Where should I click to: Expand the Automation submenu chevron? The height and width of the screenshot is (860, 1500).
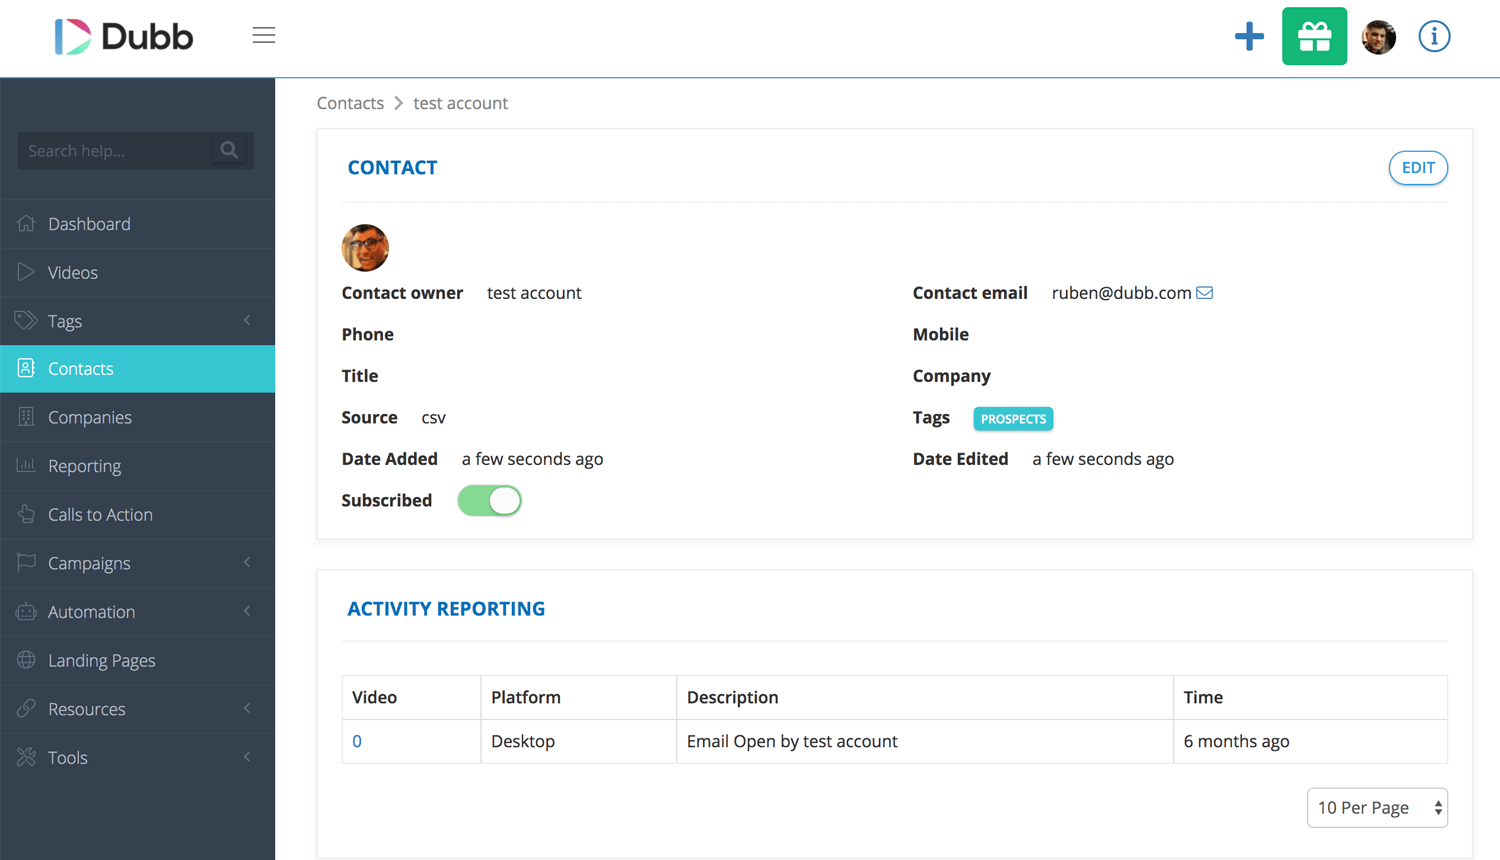click(247, 611)
